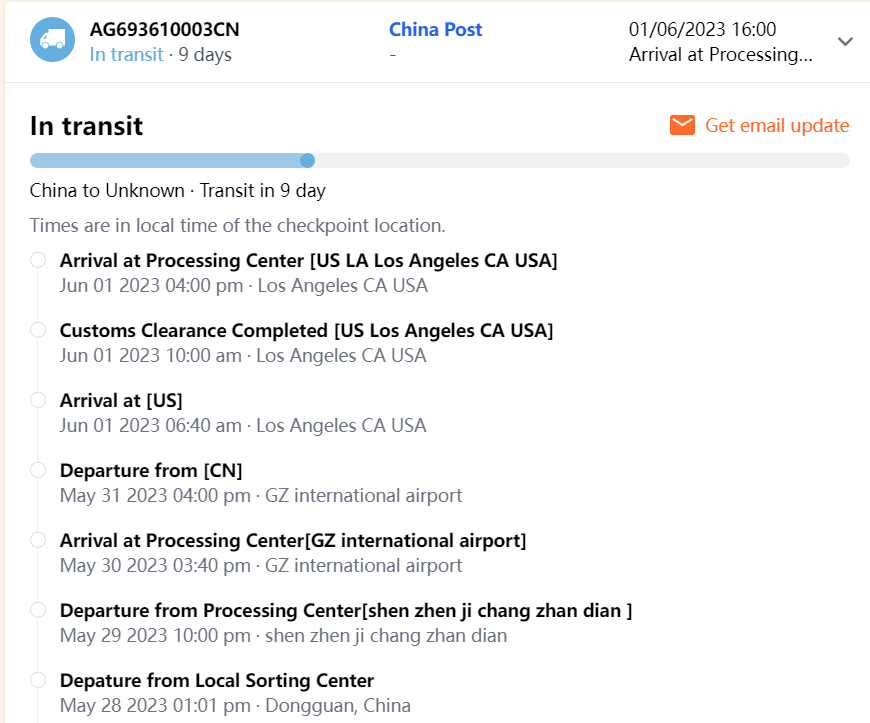Select tracking number AG693610003CN
This screenshot has width=870, height=723.
click(164, 30)
